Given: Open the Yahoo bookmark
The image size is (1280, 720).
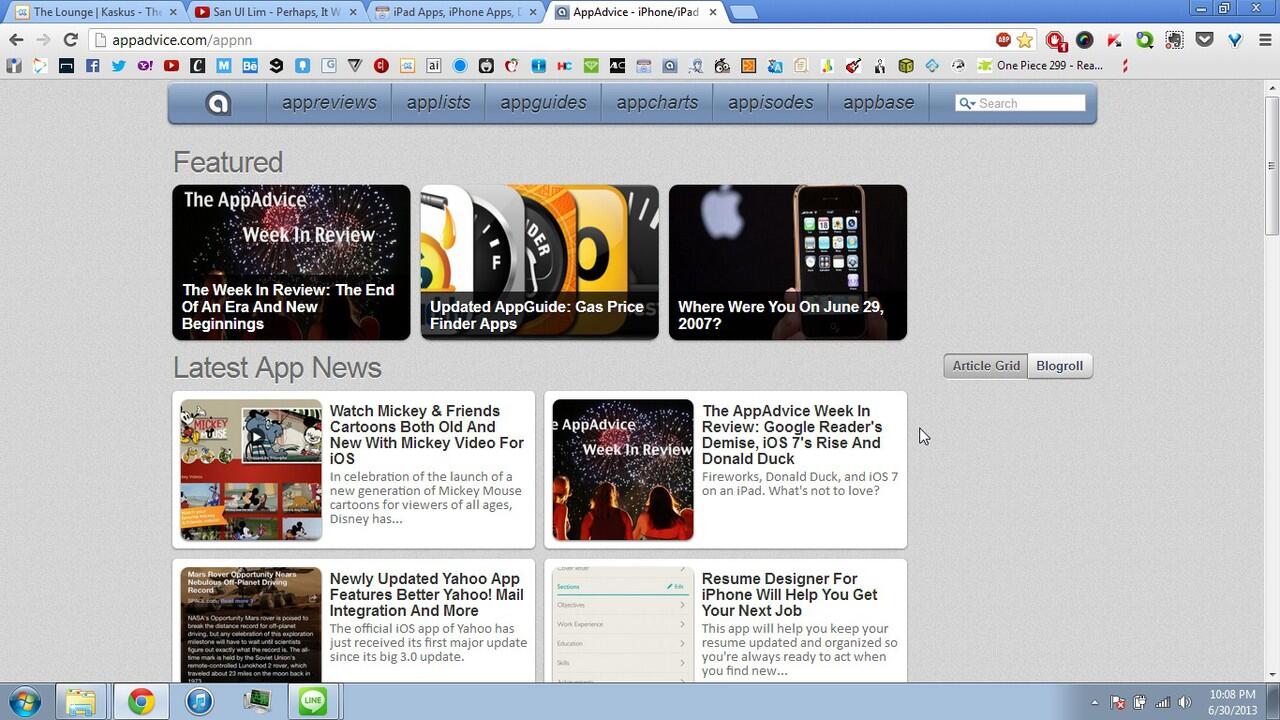Looking at the screenshot, I should [x=145, y=66].
